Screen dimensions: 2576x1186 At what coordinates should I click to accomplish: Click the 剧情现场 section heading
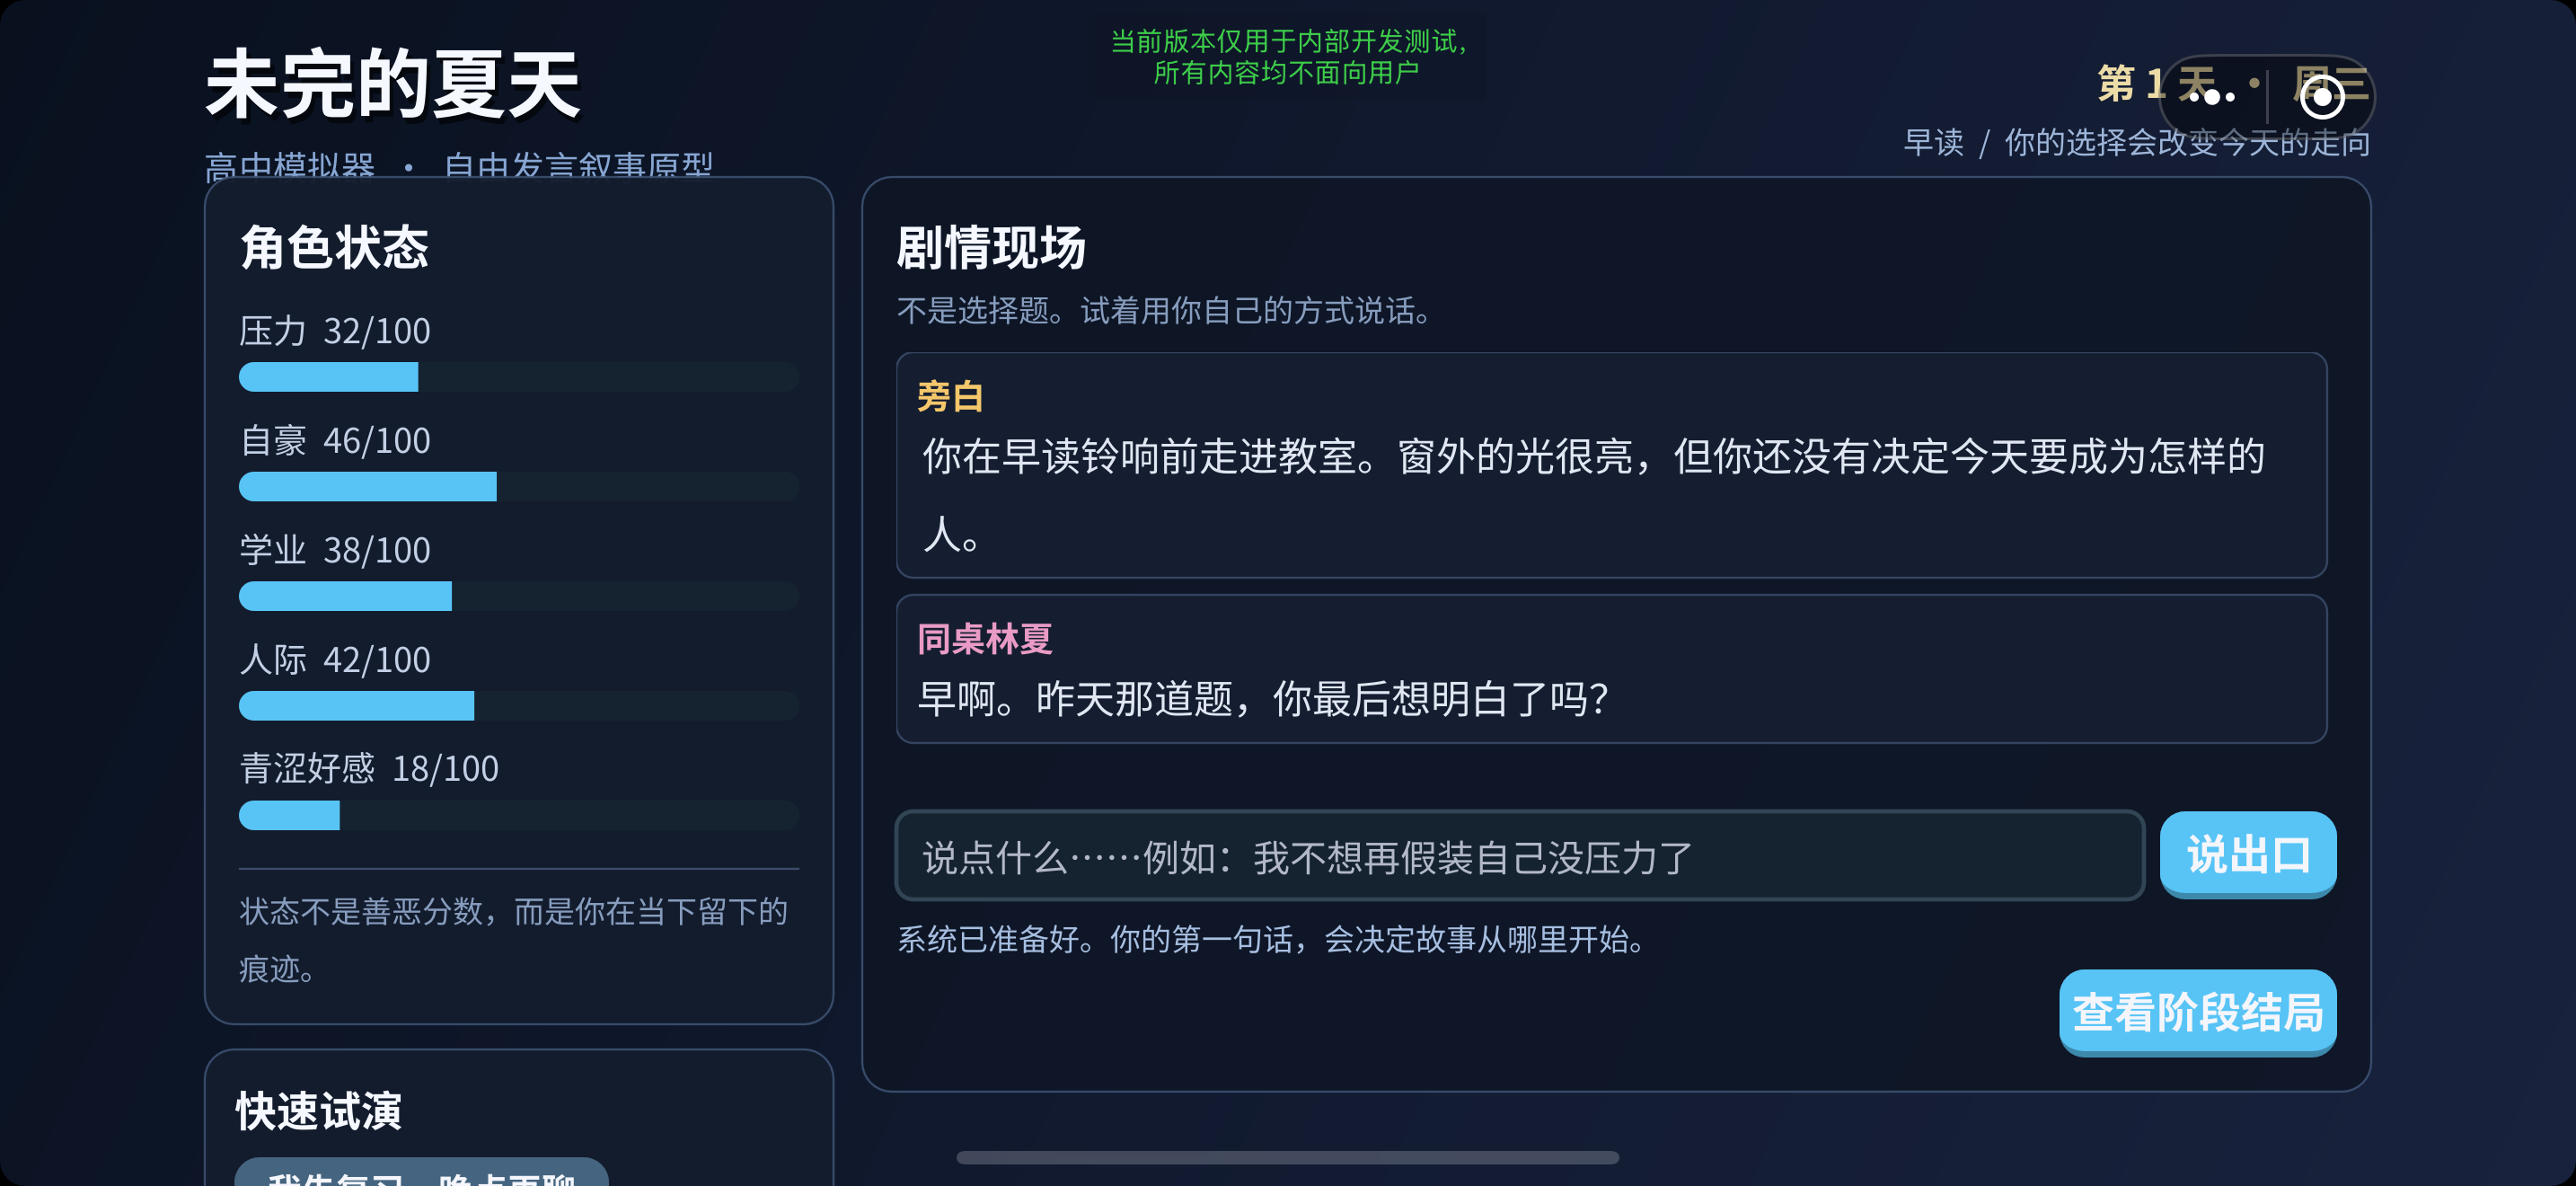(x=990, y=247)
